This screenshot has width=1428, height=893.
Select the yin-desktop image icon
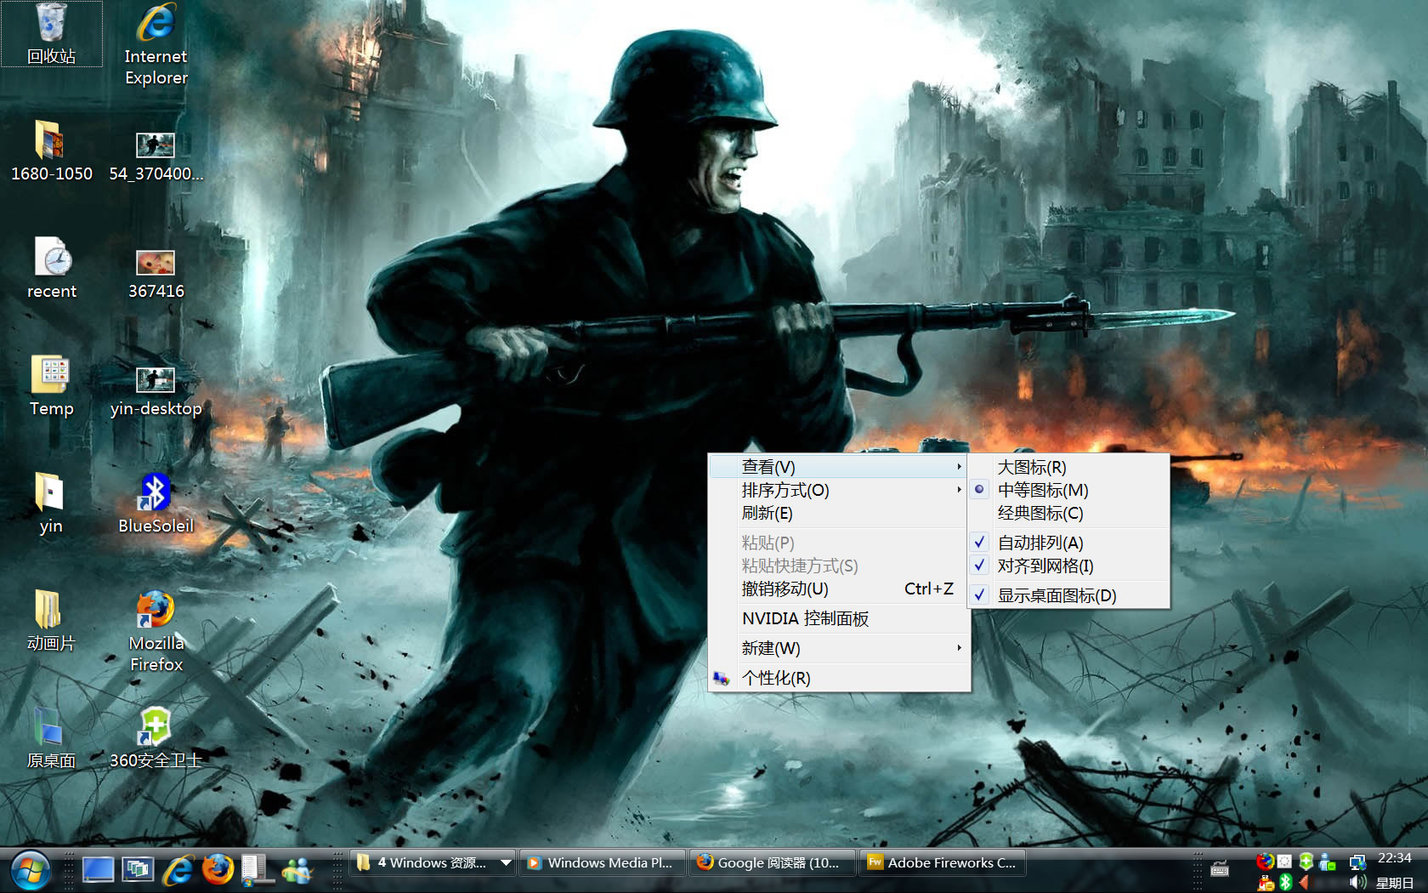coord(156,391)
